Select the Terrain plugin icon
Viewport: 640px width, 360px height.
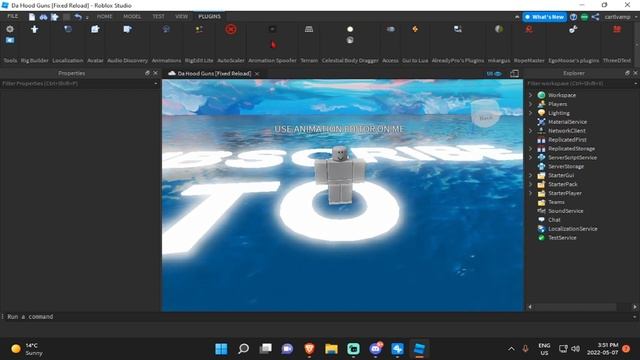tap(309, 29)
